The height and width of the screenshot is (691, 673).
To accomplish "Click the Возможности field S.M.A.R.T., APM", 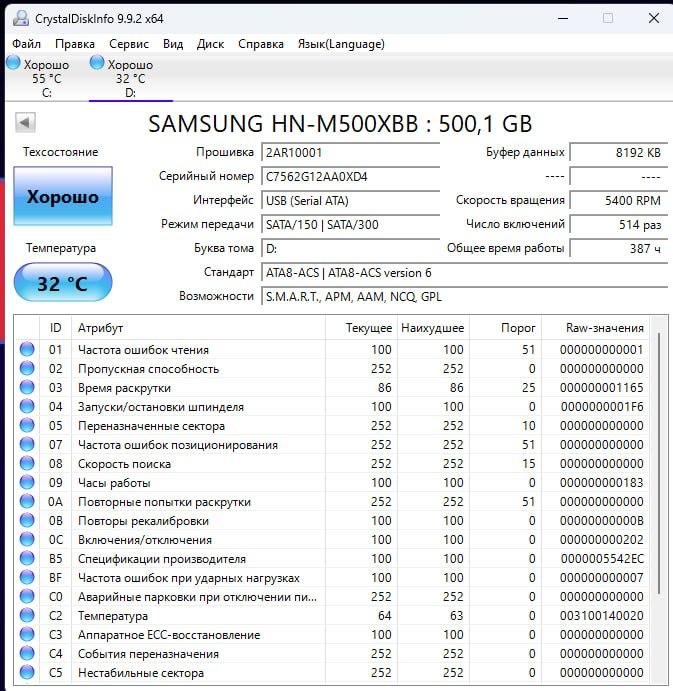I will 465,297.
